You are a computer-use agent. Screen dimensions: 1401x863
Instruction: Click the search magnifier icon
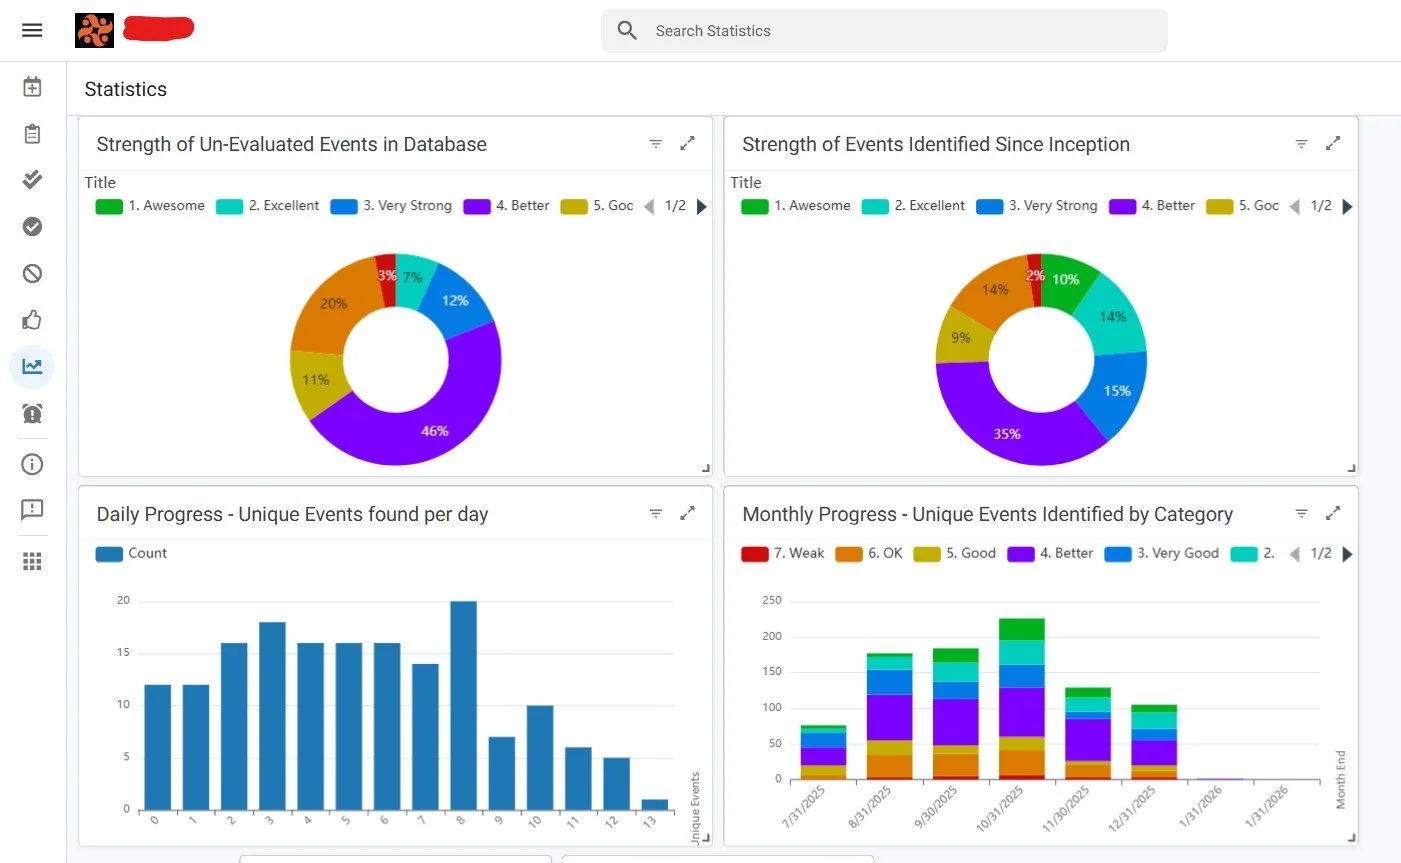point(627,30)
